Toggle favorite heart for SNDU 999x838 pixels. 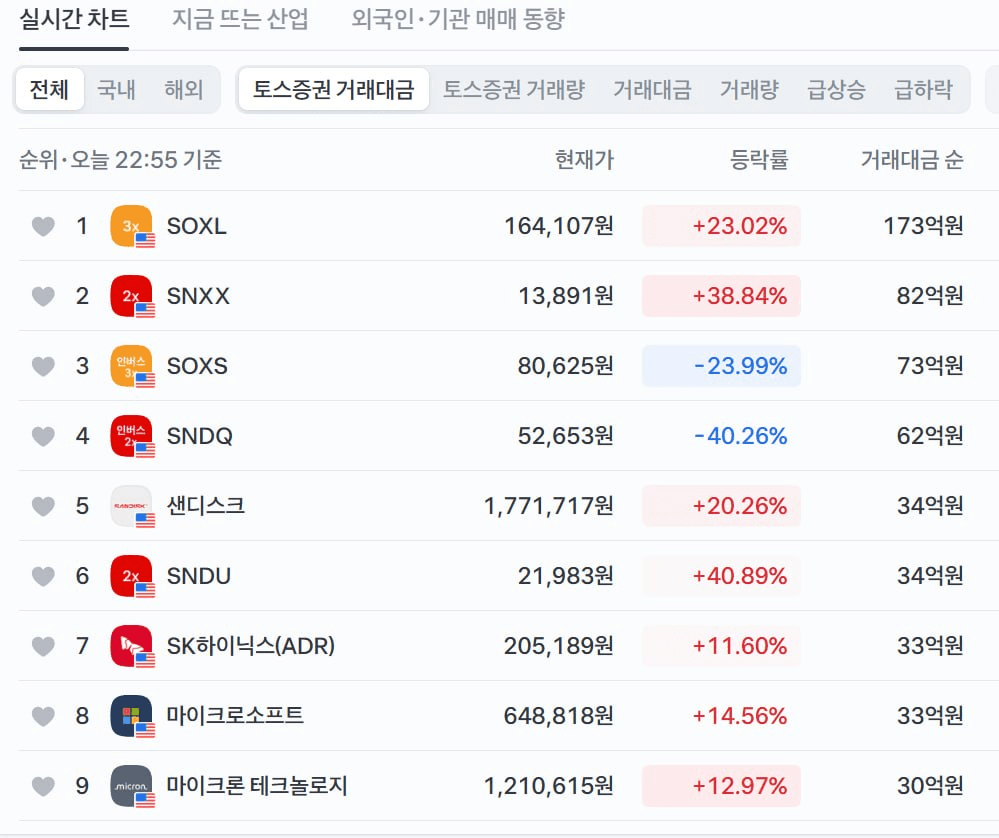click(43, 576)
